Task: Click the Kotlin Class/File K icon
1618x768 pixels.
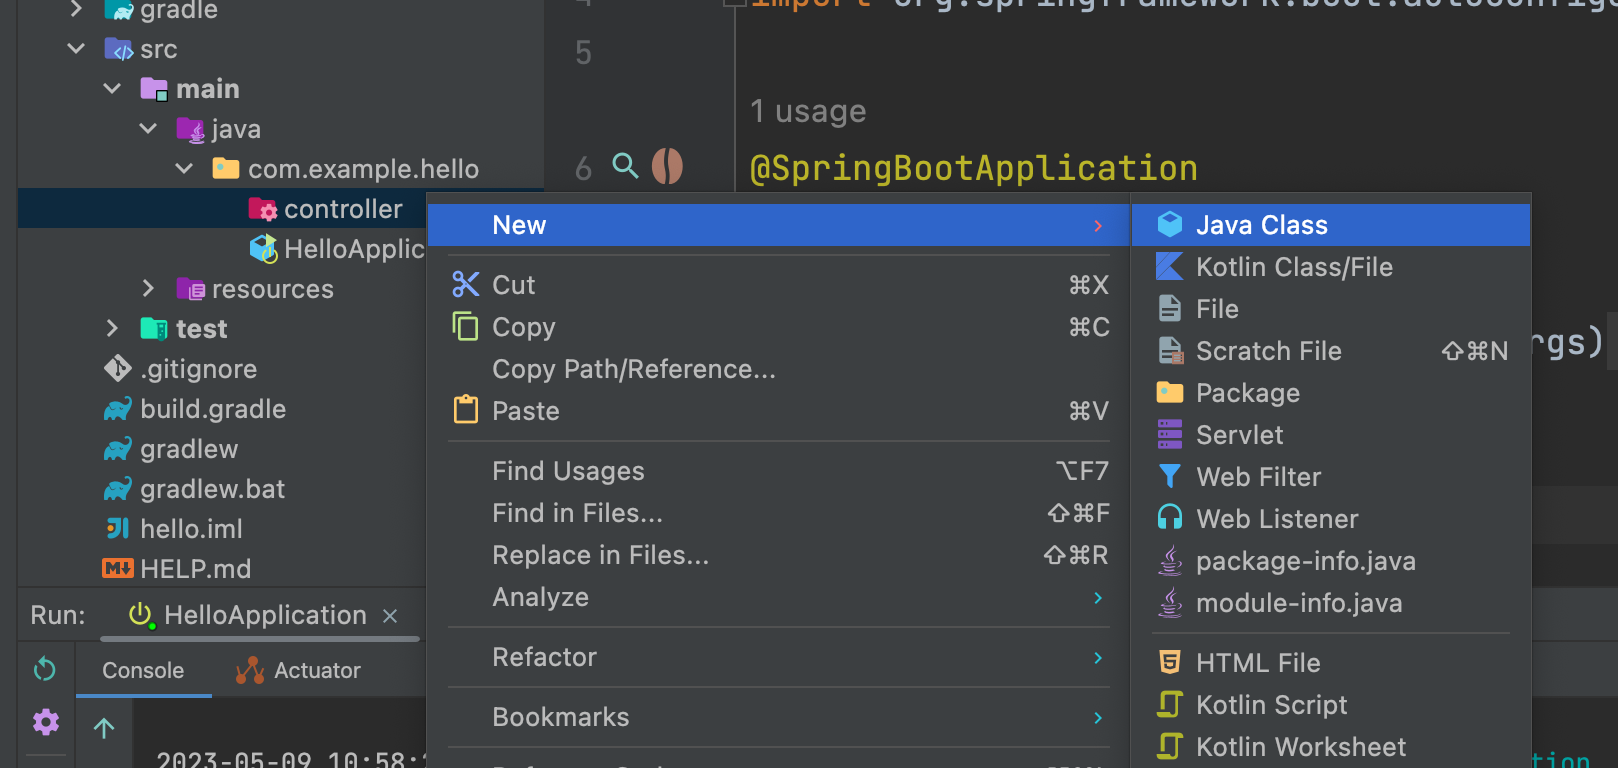Action: [1169, 267]
